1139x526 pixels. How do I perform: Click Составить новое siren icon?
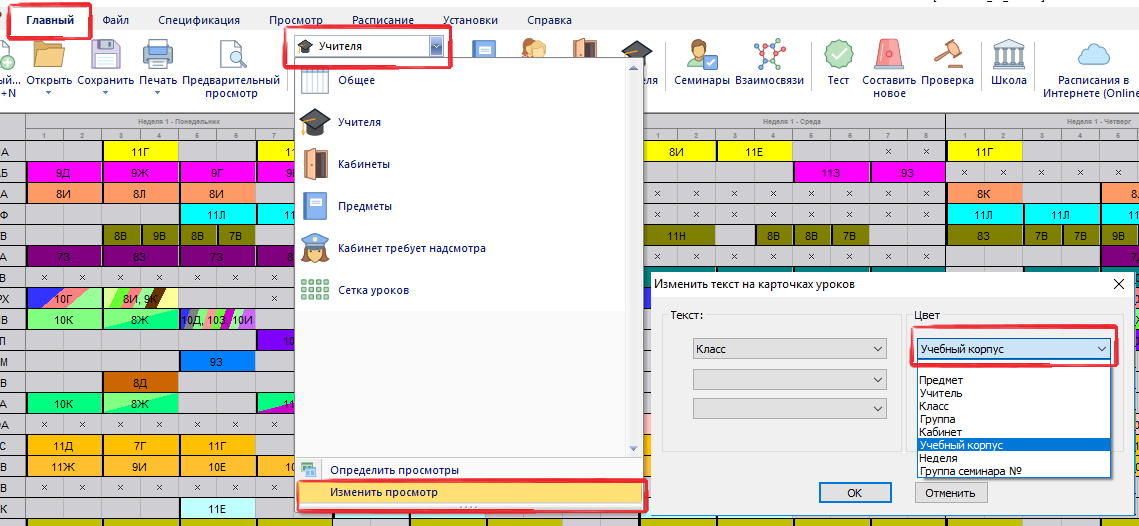pyautogui.click(x=889, y=55)
